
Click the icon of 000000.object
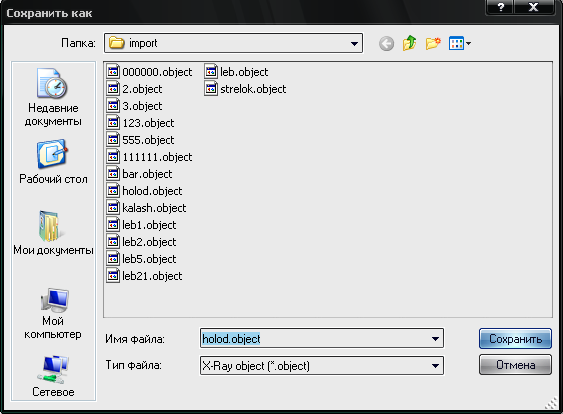click(113, 71)
